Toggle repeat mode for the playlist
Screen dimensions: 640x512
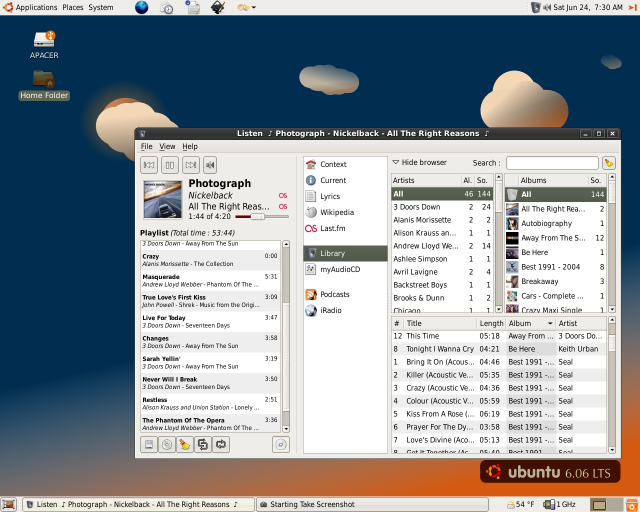click(221, 444)
